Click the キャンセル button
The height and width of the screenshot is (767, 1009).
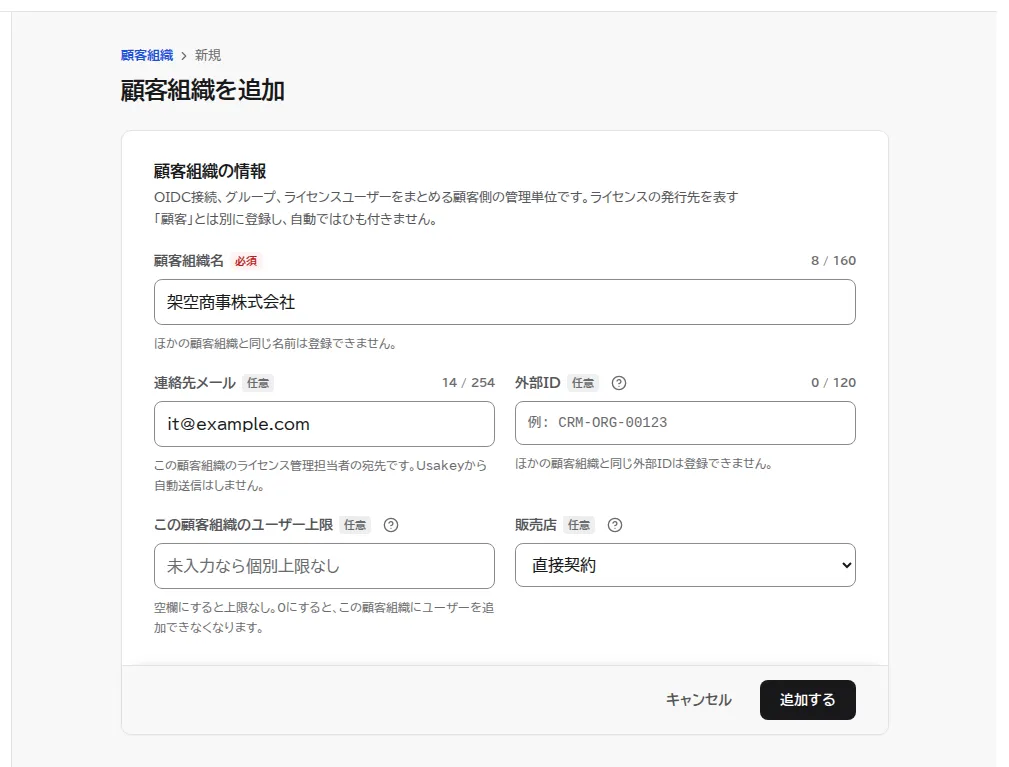point(698,699)
